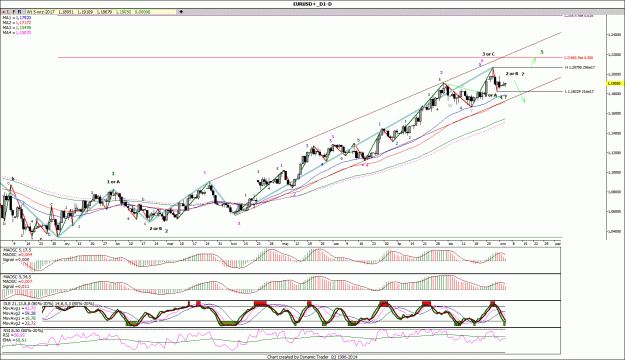The width and height of the screenshot is (625, 360).
Task: Click the Dynamic Trader copyright footer text
Action: 312,357
